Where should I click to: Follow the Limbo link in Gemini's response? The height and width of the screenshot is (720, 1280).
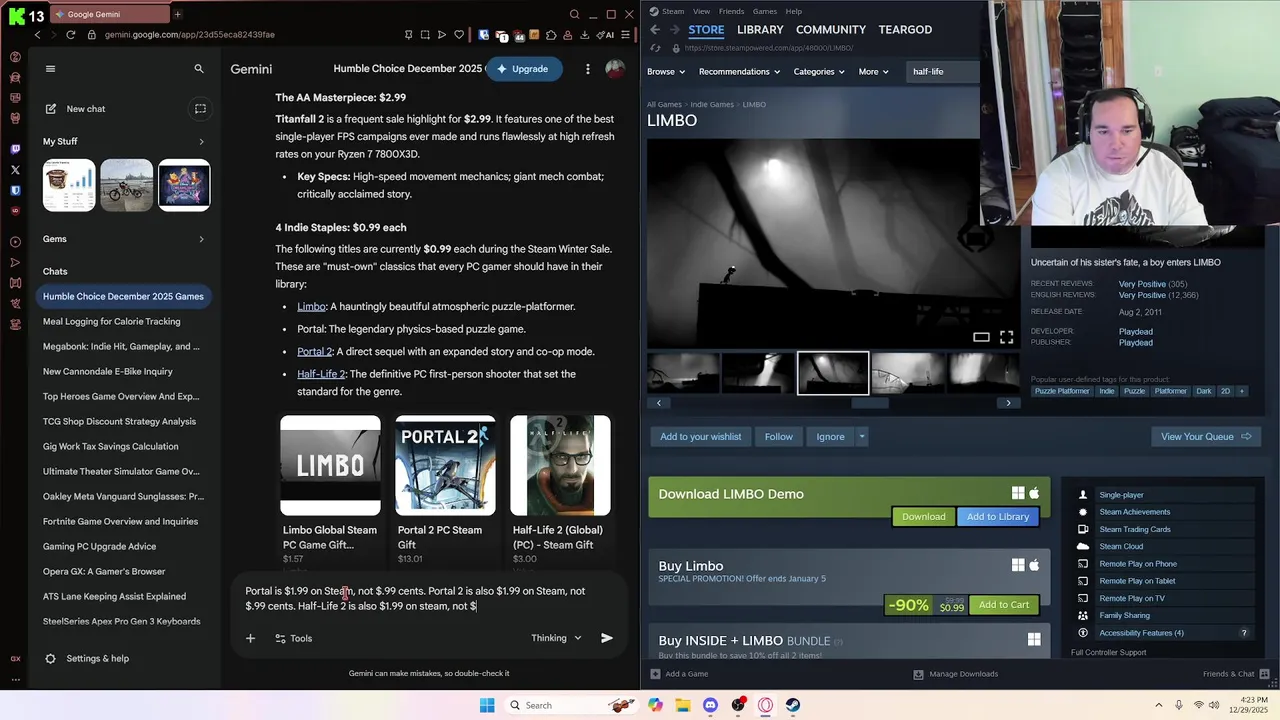coord(311,307)
